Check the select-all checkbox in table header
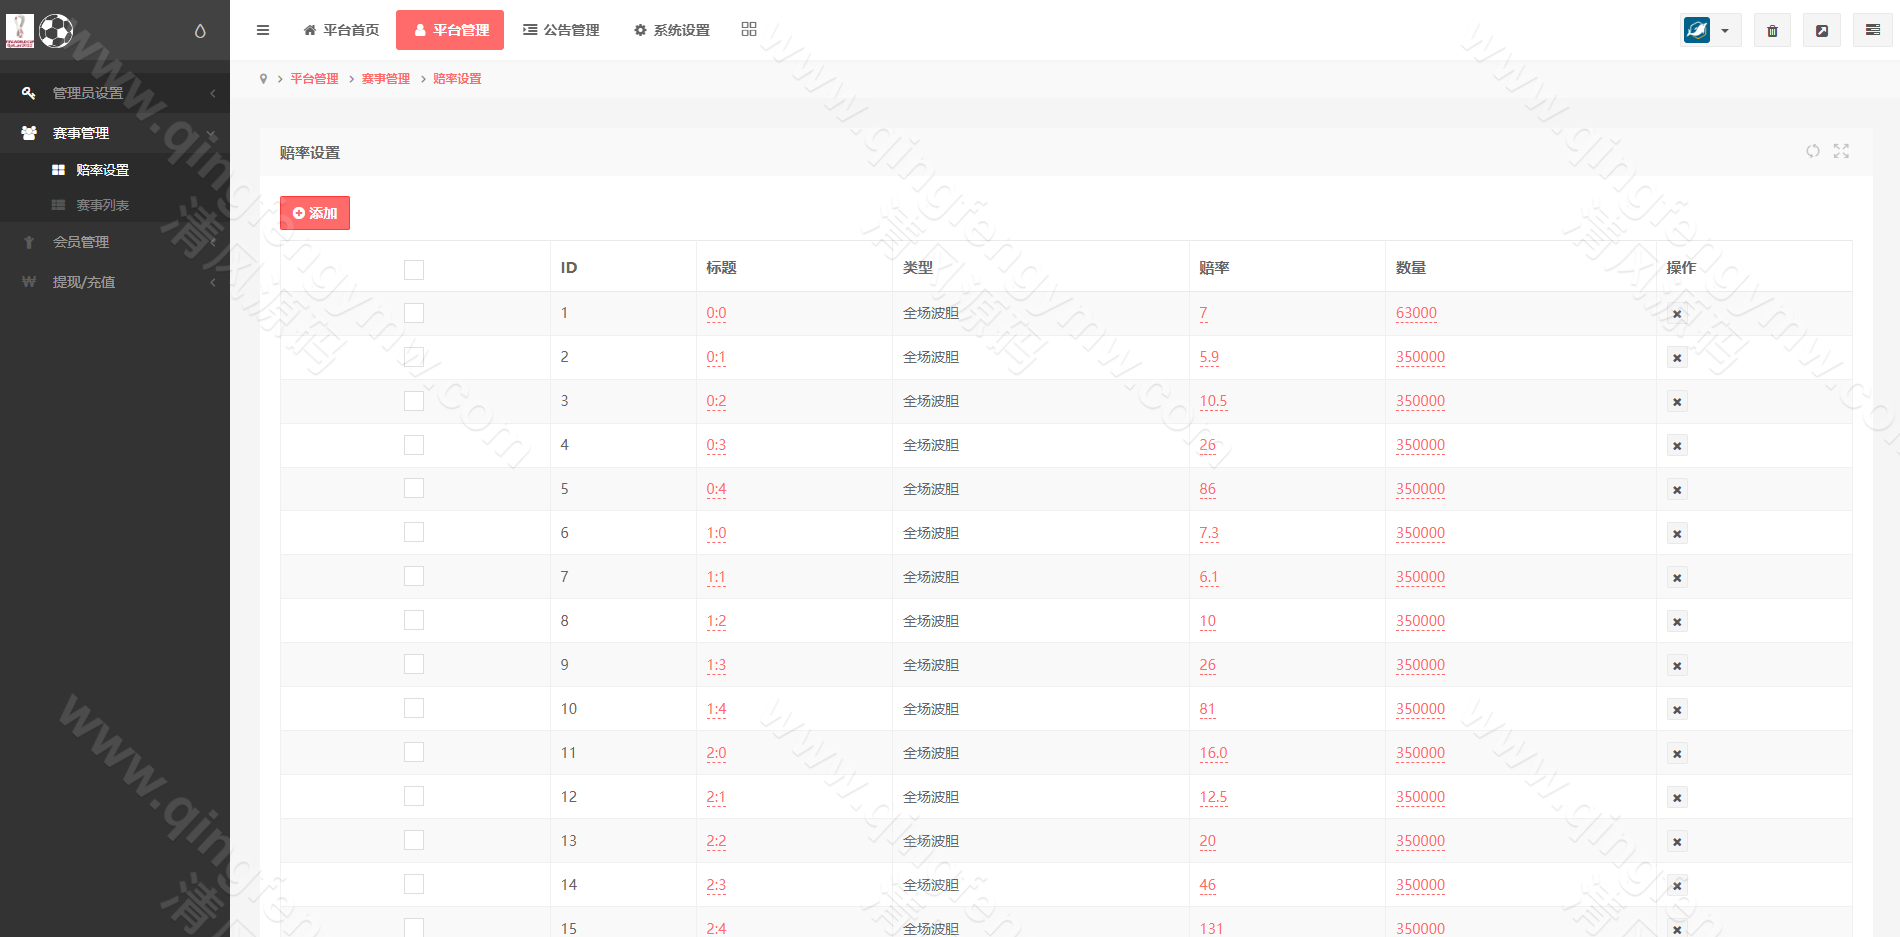This screenshot has height=937, width=1900. point(414,268)
